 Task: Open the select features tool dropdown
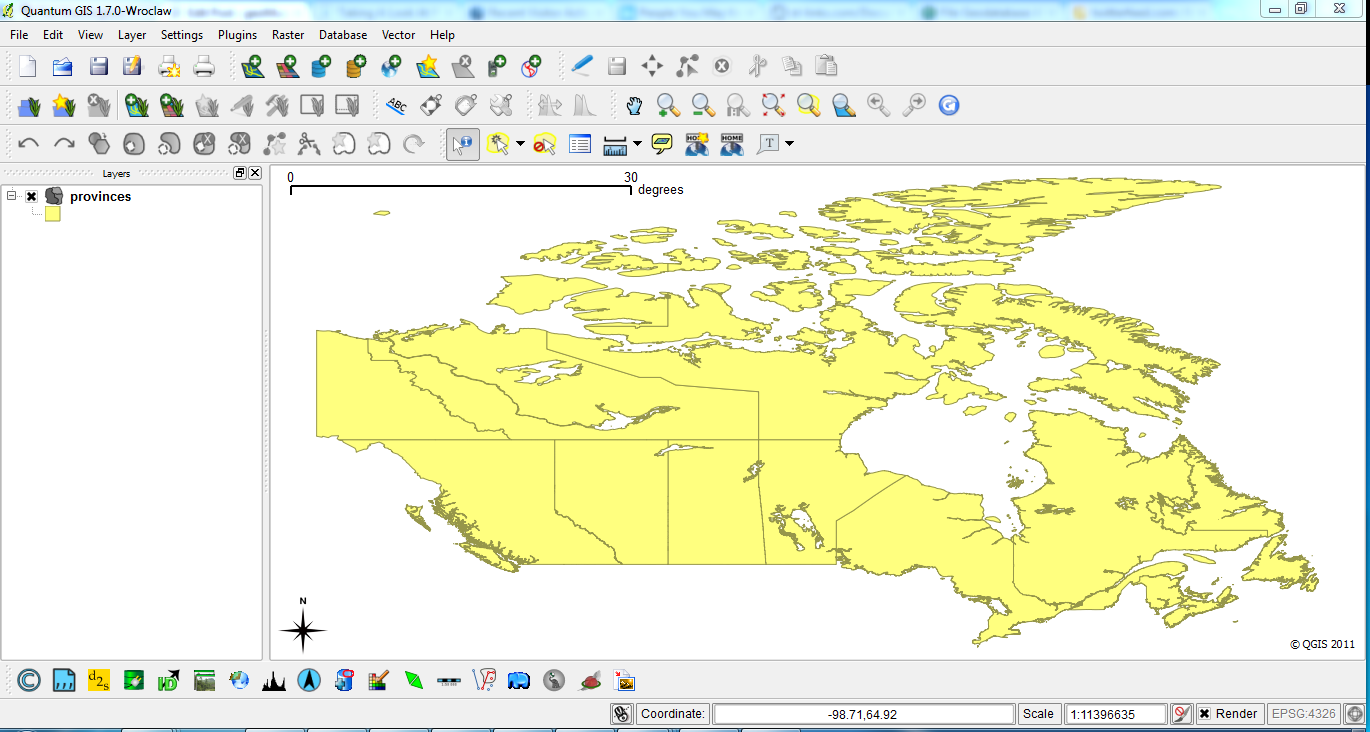[x=521, y=144]
